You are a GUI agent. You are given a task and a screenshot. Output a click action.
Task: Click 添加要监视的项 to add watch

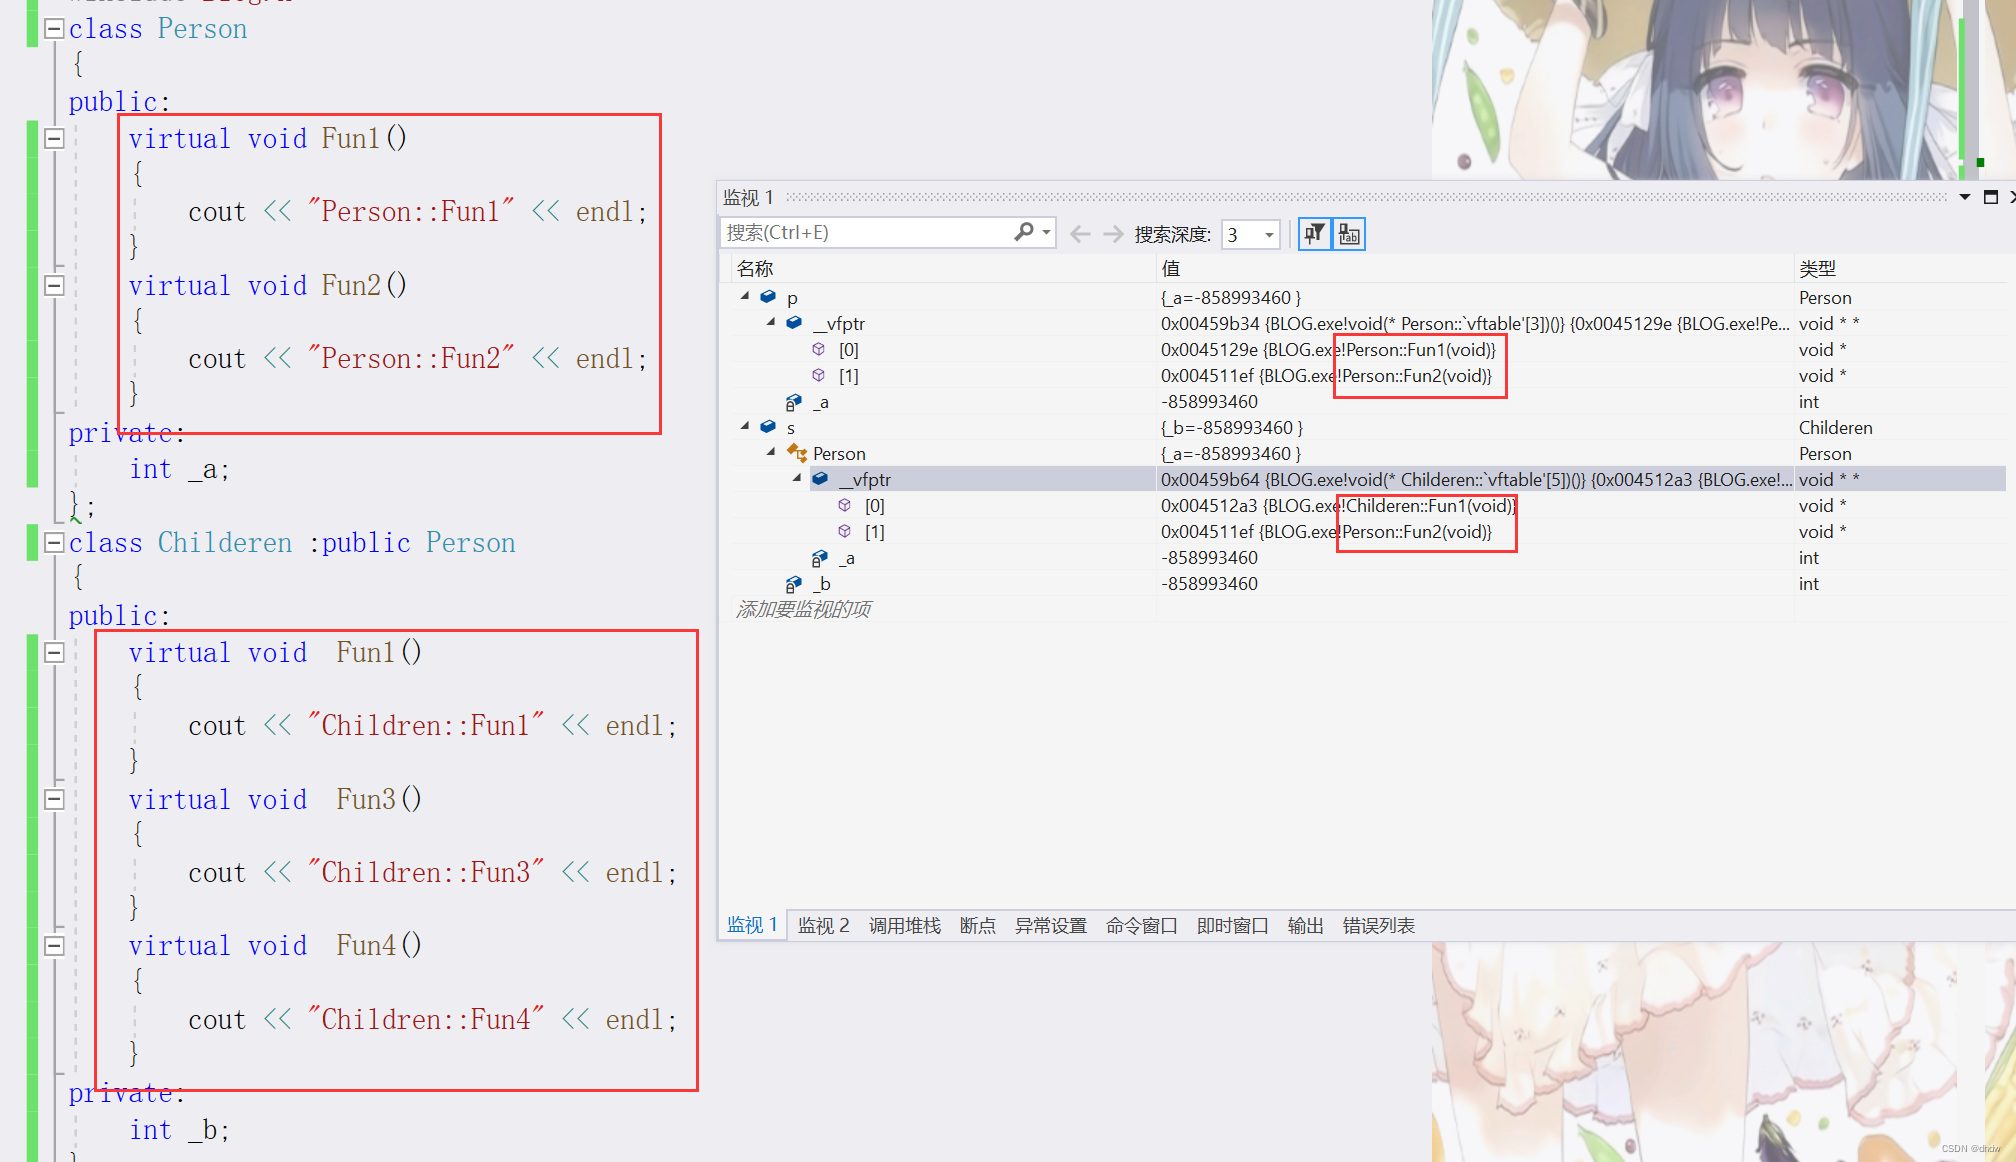click(804, 609)
